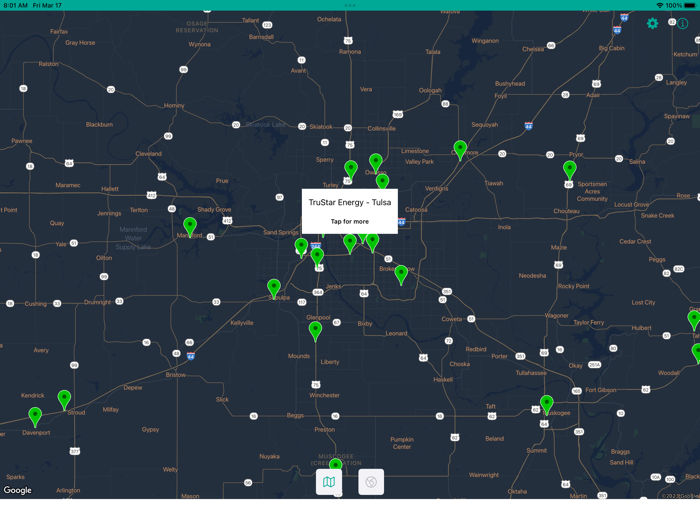Click the Hominy town label
The height and width of the screenshot is (525, 700).
[x=174, y=105]
